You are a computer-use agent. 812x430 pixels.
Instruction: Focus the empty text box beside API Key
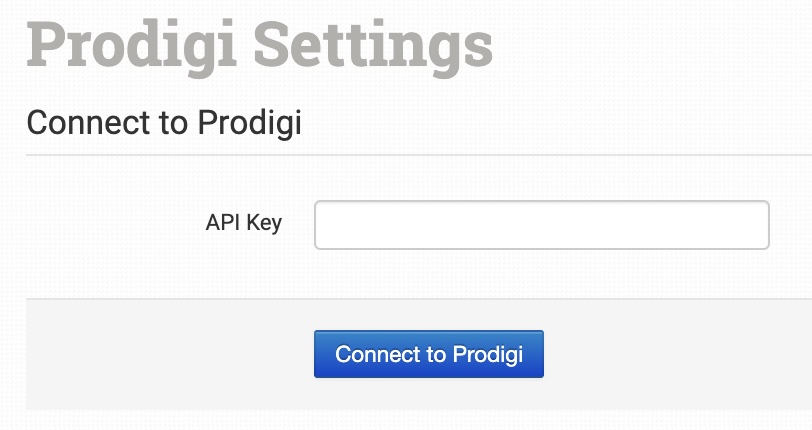[x=541, y=225]
